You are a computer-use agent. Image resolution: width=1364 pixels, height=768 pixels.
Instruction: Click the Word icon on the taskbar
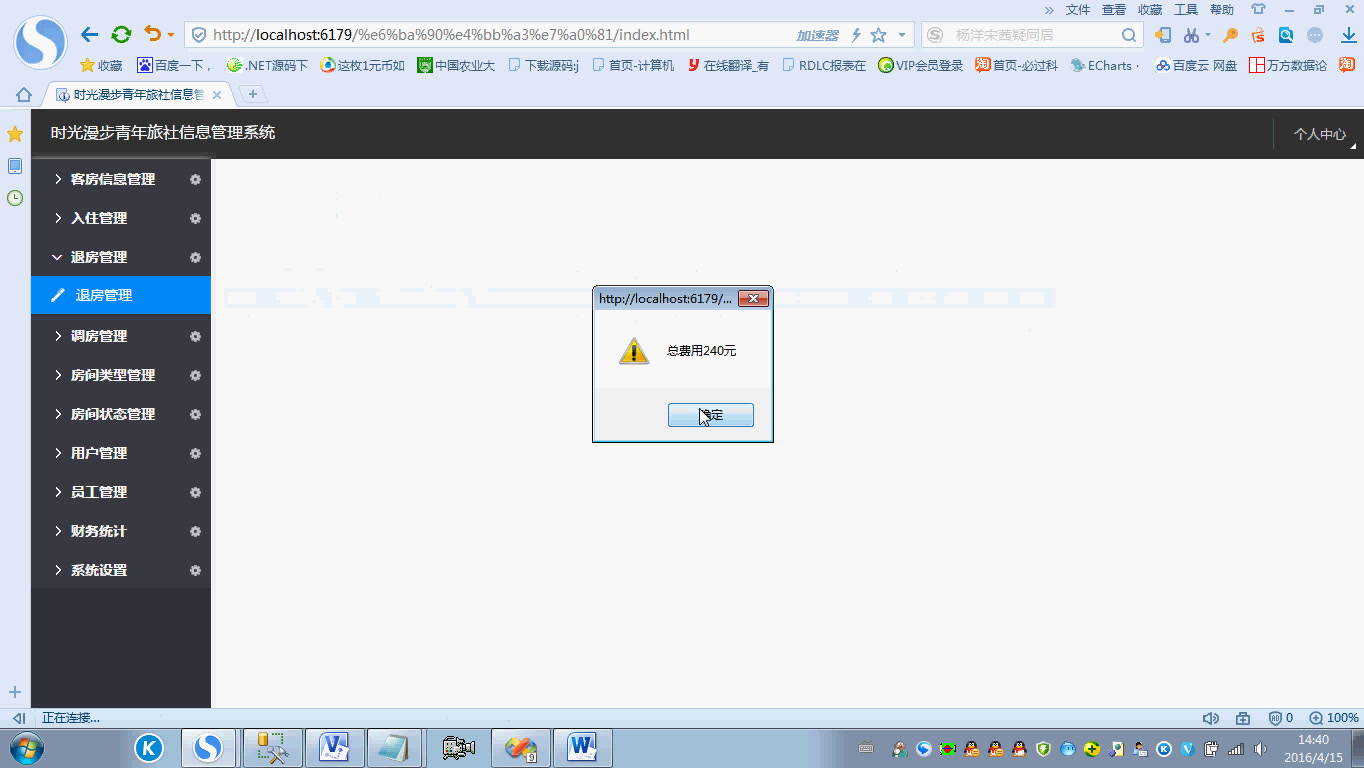click(x=582, y=748)
